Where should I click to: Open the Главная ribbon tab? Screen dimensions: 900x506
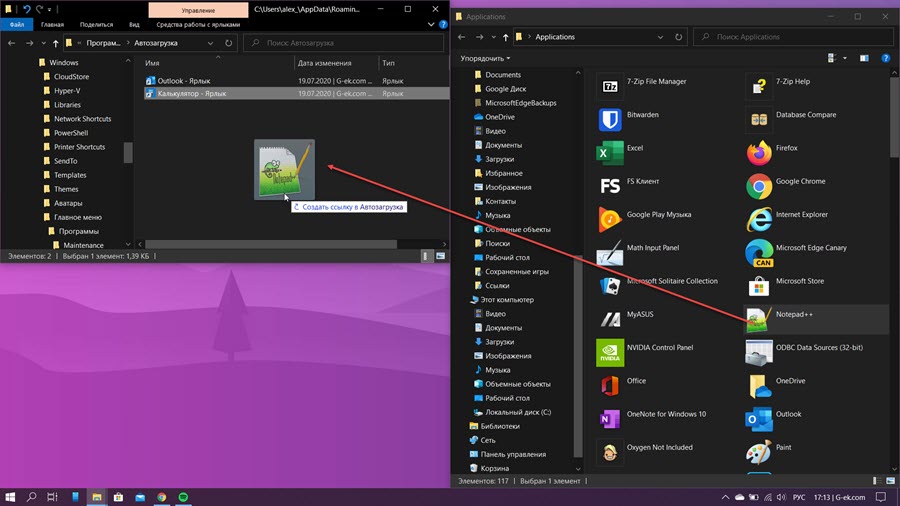[52, 25]
